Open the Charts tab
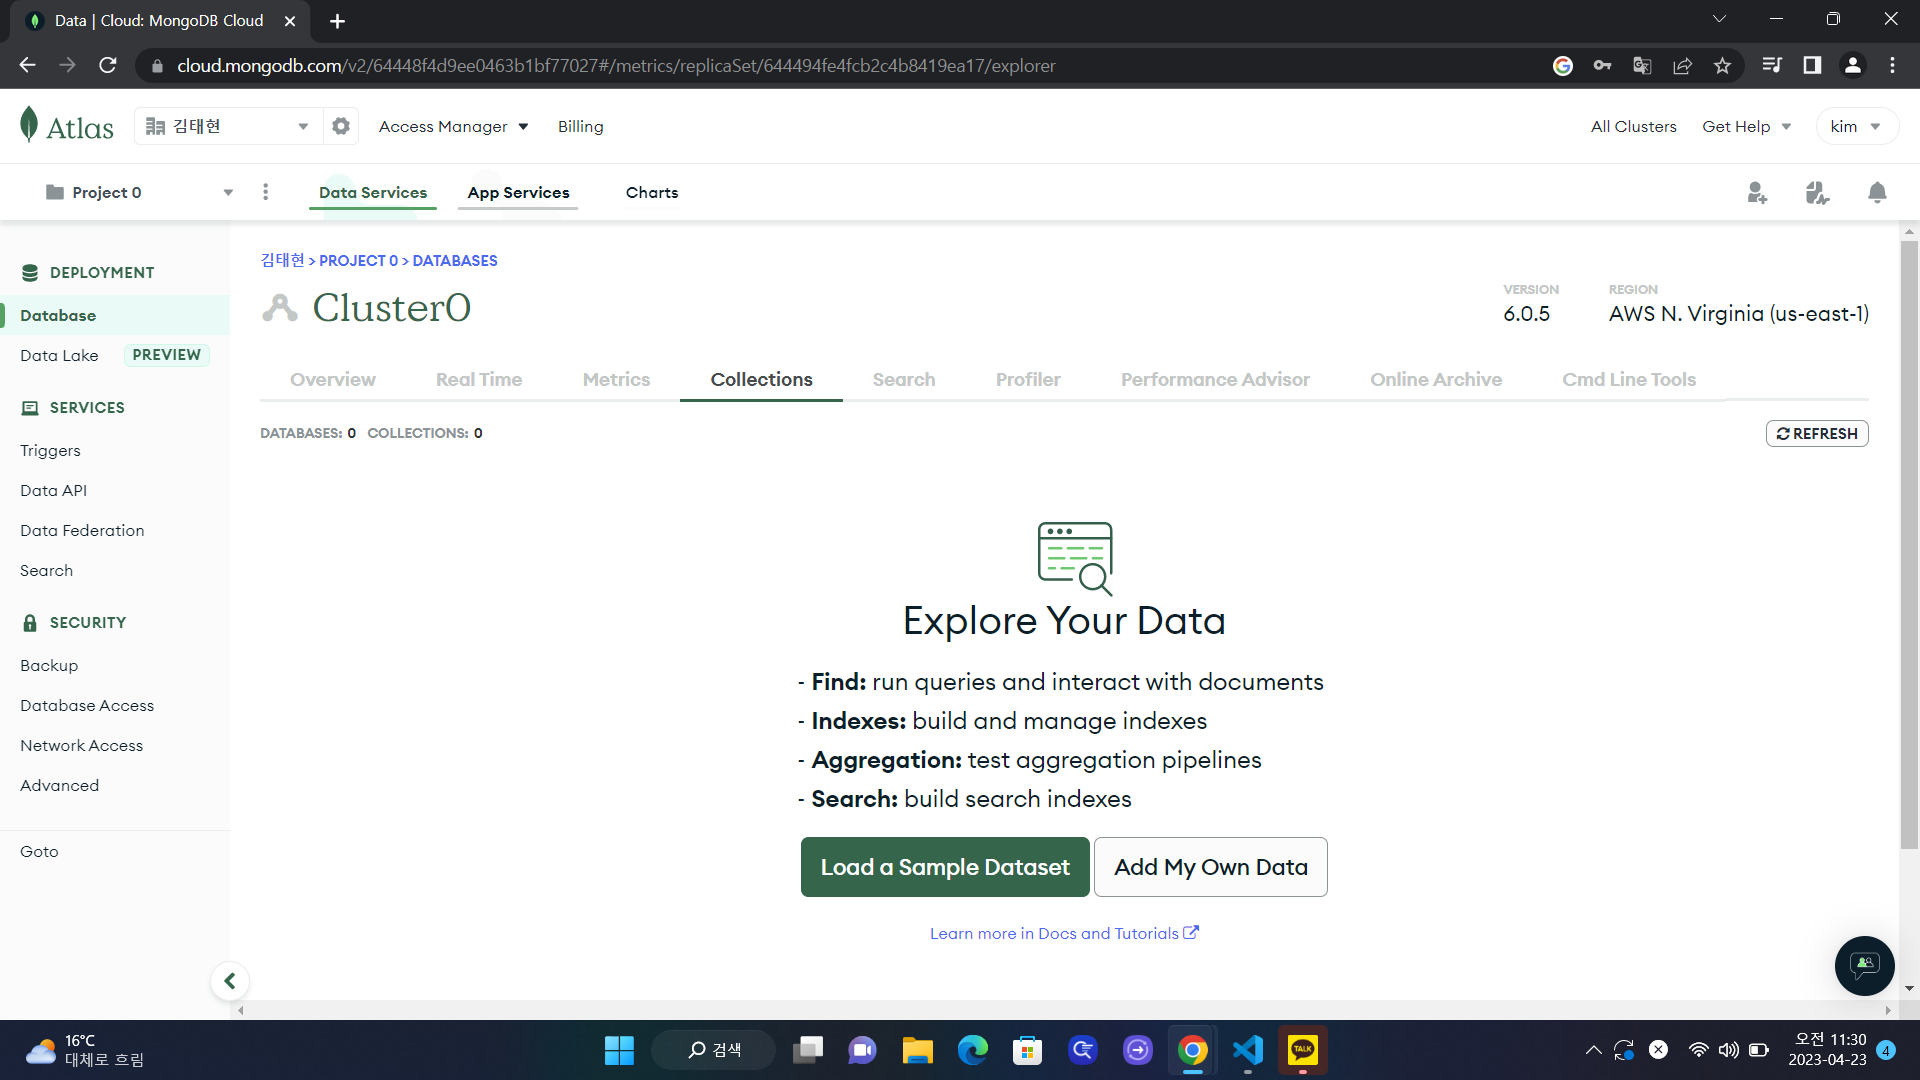This screenshot has height=1080, width=1920. coord(652,192)
